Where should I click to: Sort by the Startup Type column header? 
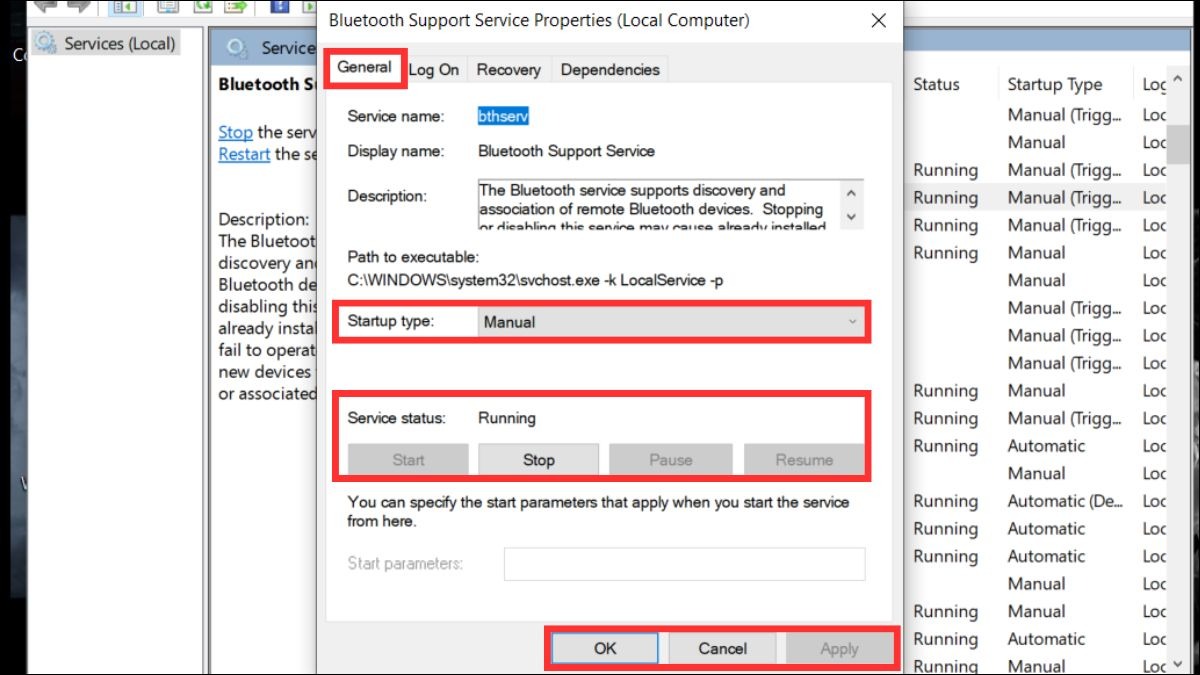(x=1054, y=85)
